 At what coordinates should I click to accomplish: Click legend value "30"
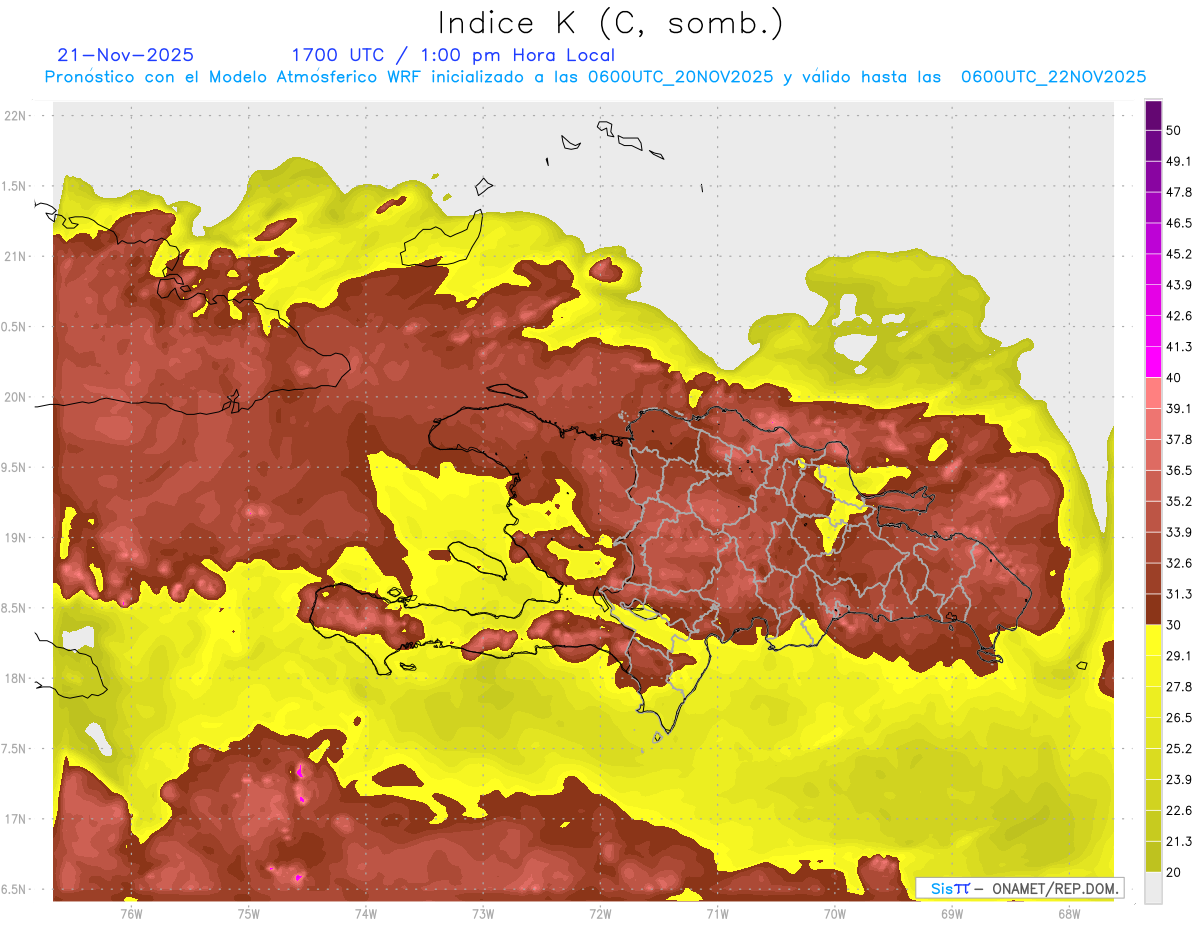click(1174, 625)
